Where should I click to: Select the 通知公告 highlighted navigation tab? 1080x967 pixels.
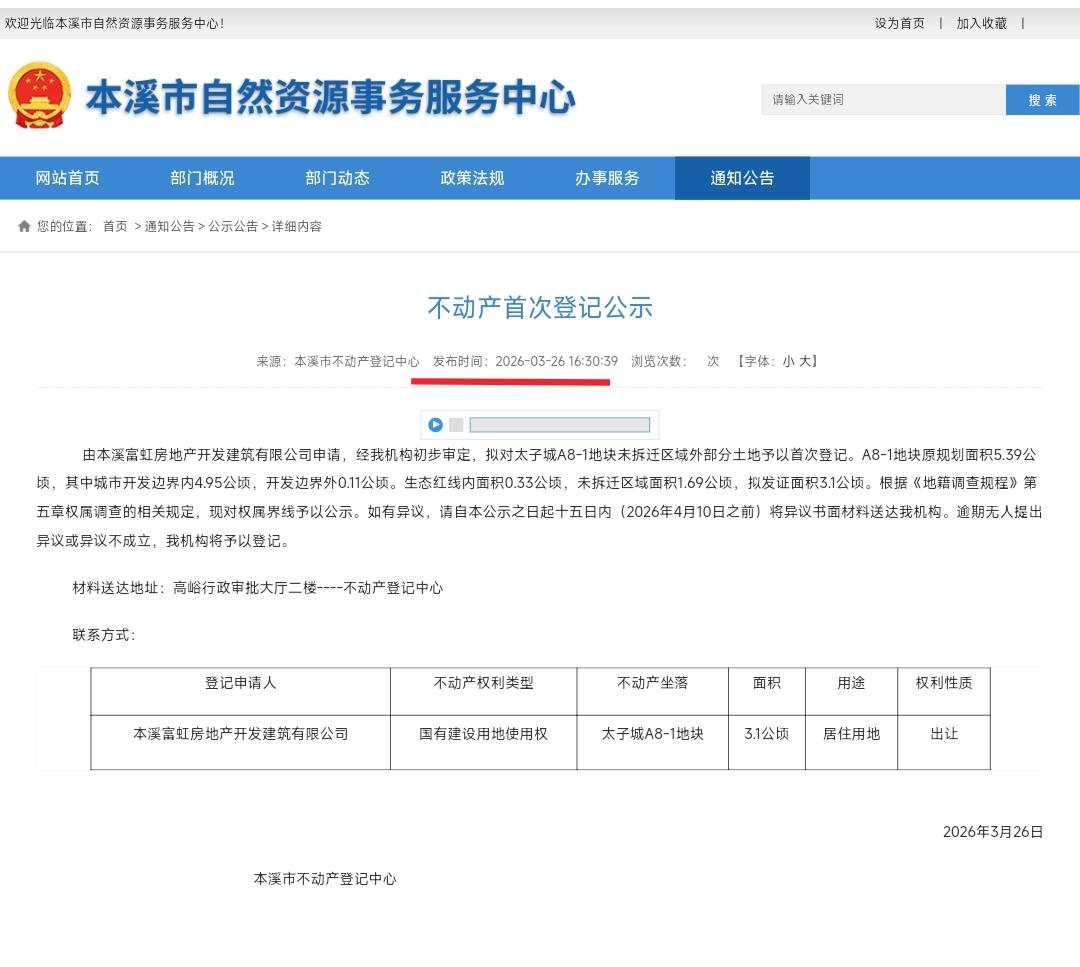click(742, 177)
